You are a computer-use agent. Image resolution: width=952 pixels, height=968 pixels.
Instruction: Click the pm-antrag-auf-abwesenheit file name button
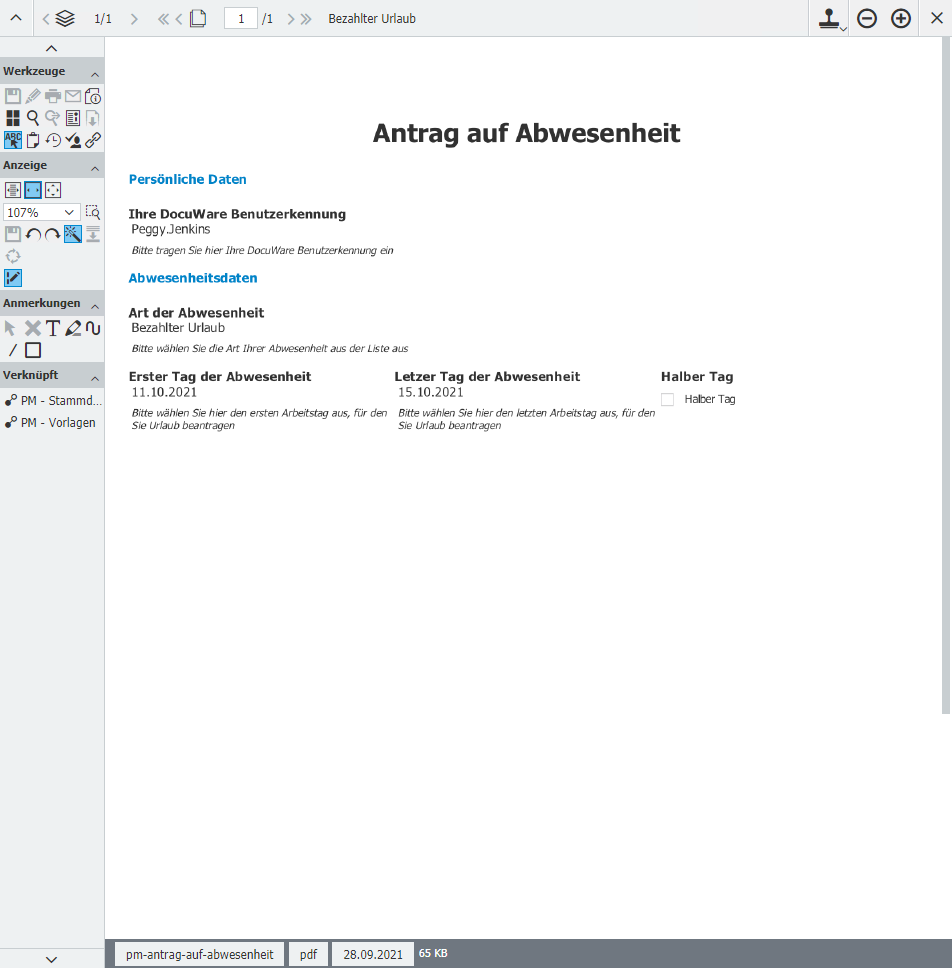(x=199, y=954)
